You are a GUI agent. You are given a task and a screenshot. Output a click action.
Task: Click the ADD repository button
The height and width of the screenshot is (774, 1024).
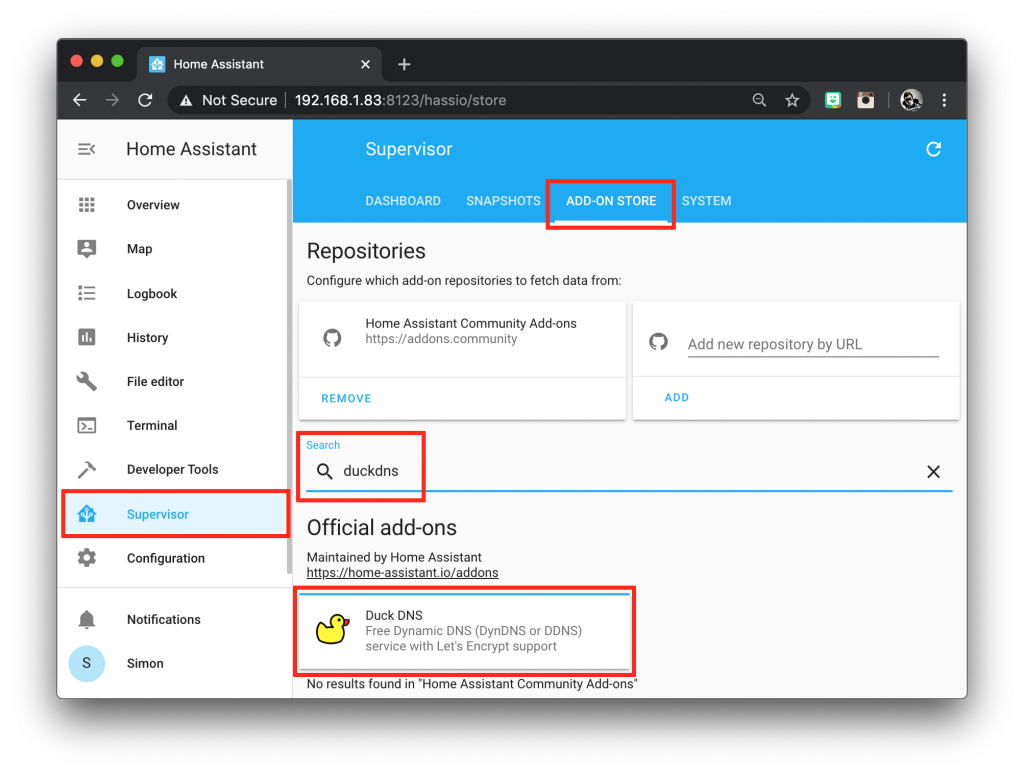click(x=677, y=397)
